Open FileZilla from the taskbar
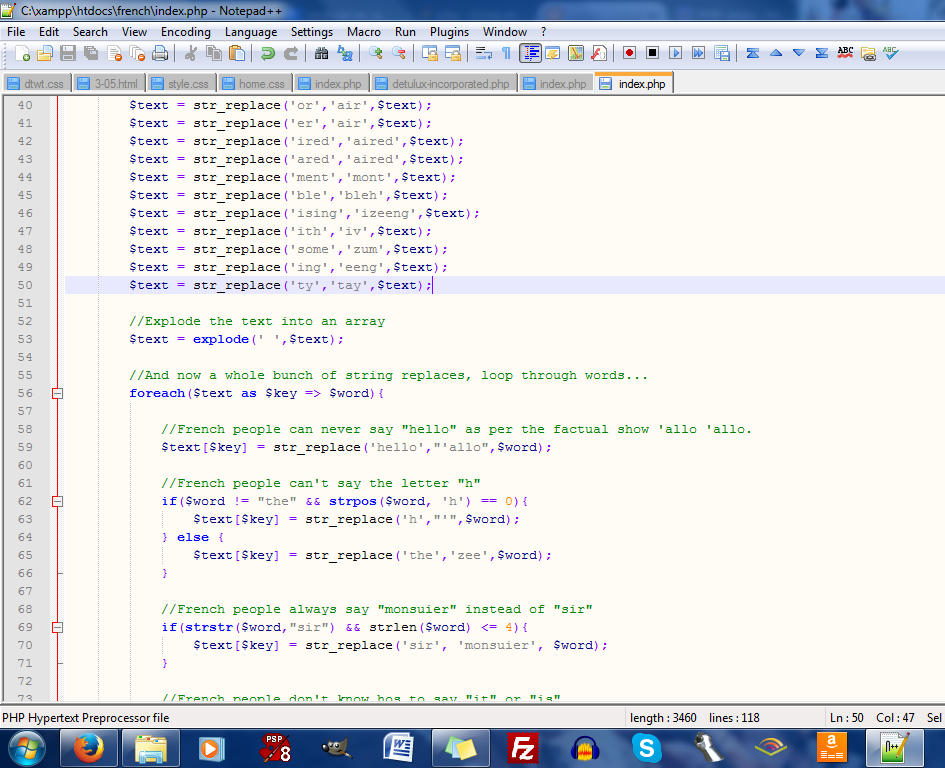Screen dimensions: 945x768 522,749
